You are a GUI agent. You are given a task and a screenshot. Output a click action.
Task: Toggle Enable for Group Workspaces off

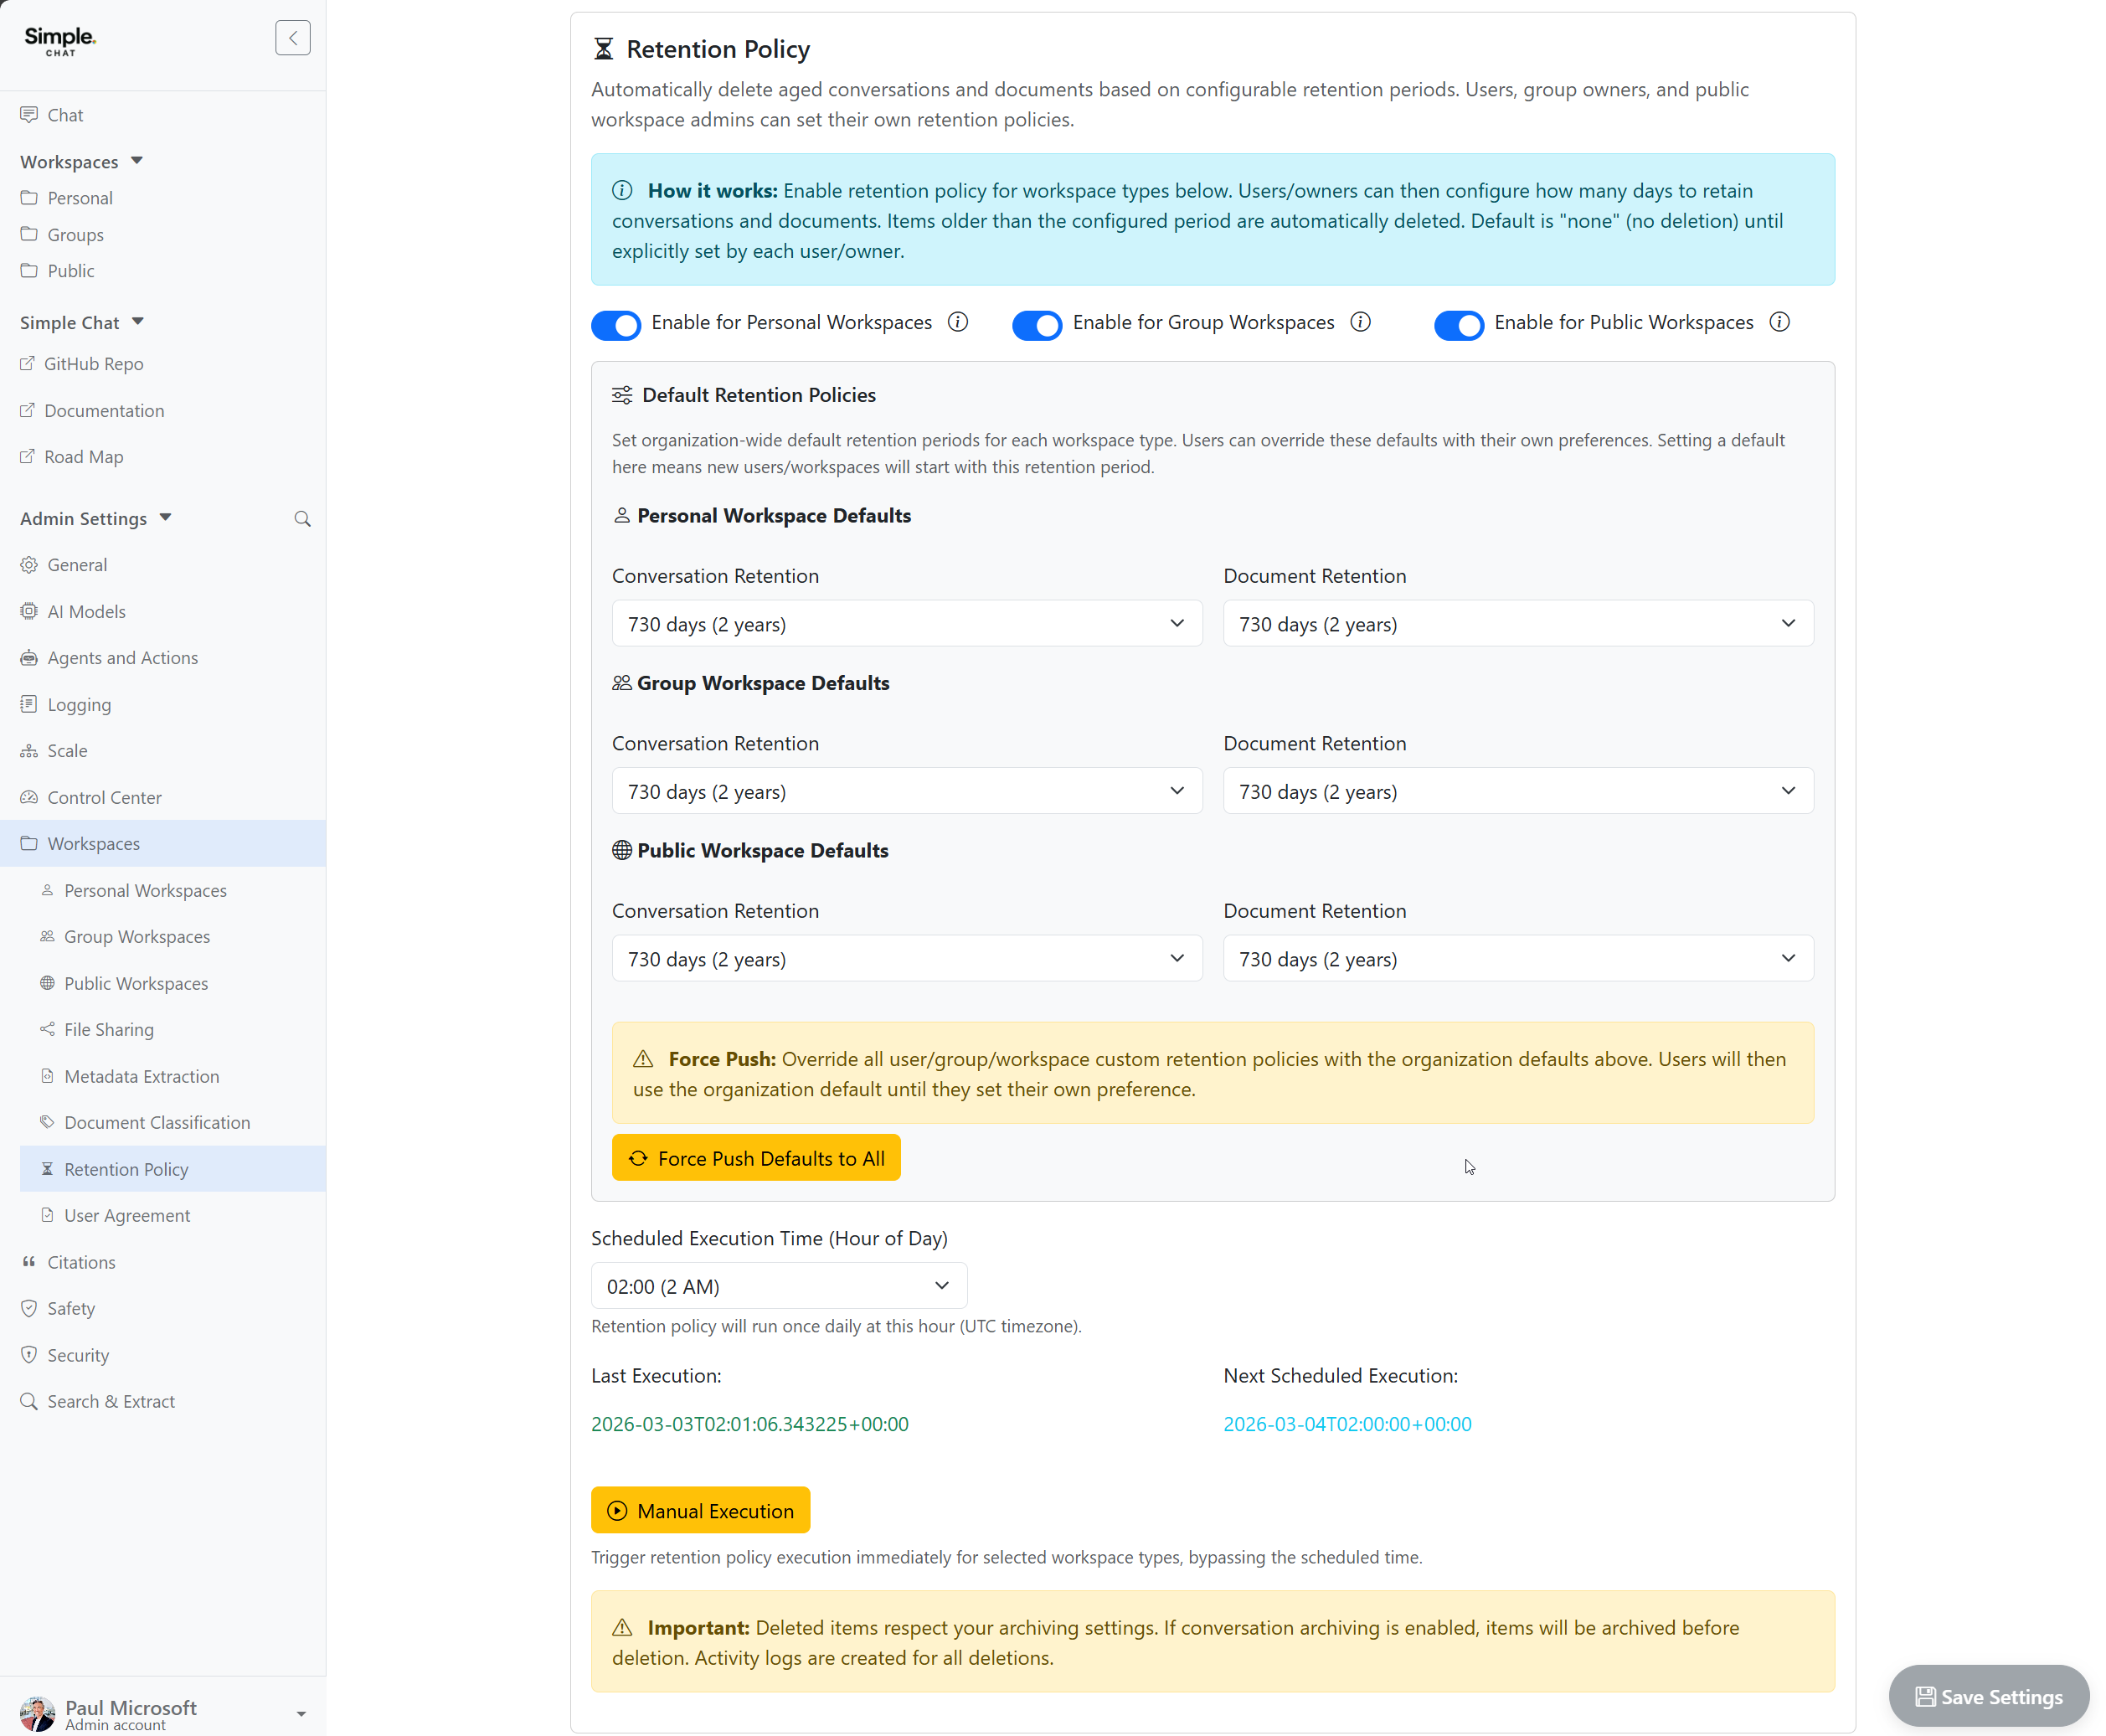pyautogui.click(x=1037, y=325)
